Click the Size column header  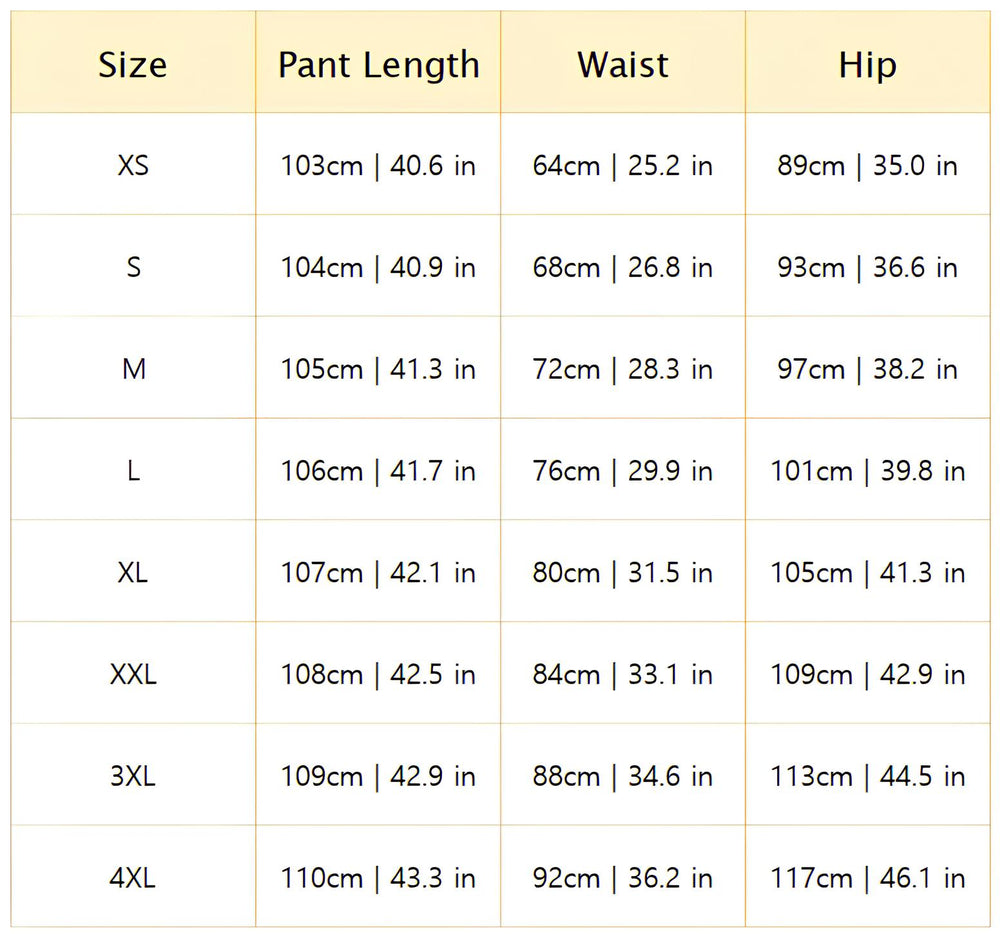coord(133,65)
